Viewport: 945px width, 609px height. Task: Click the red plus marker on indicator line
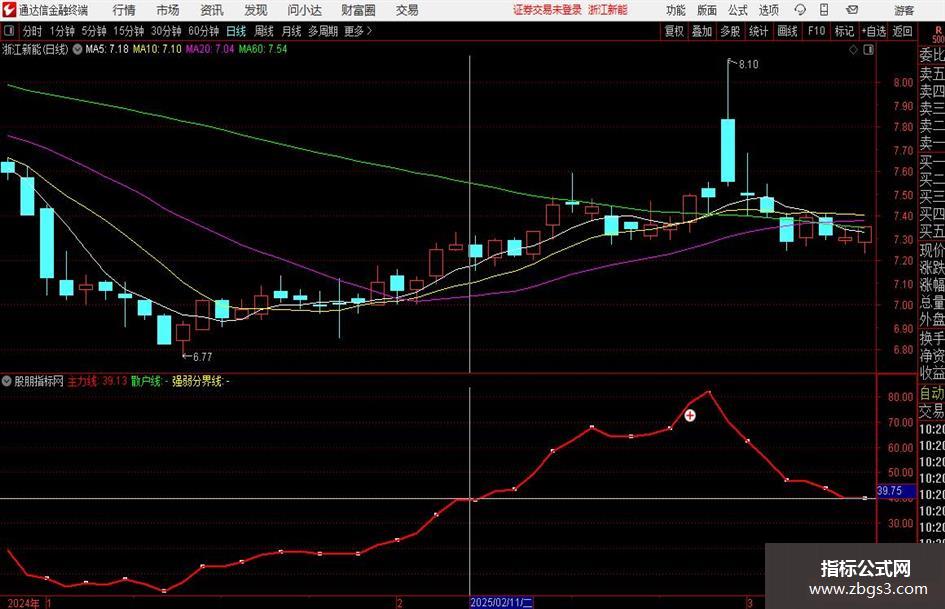[x=689, y=415]
